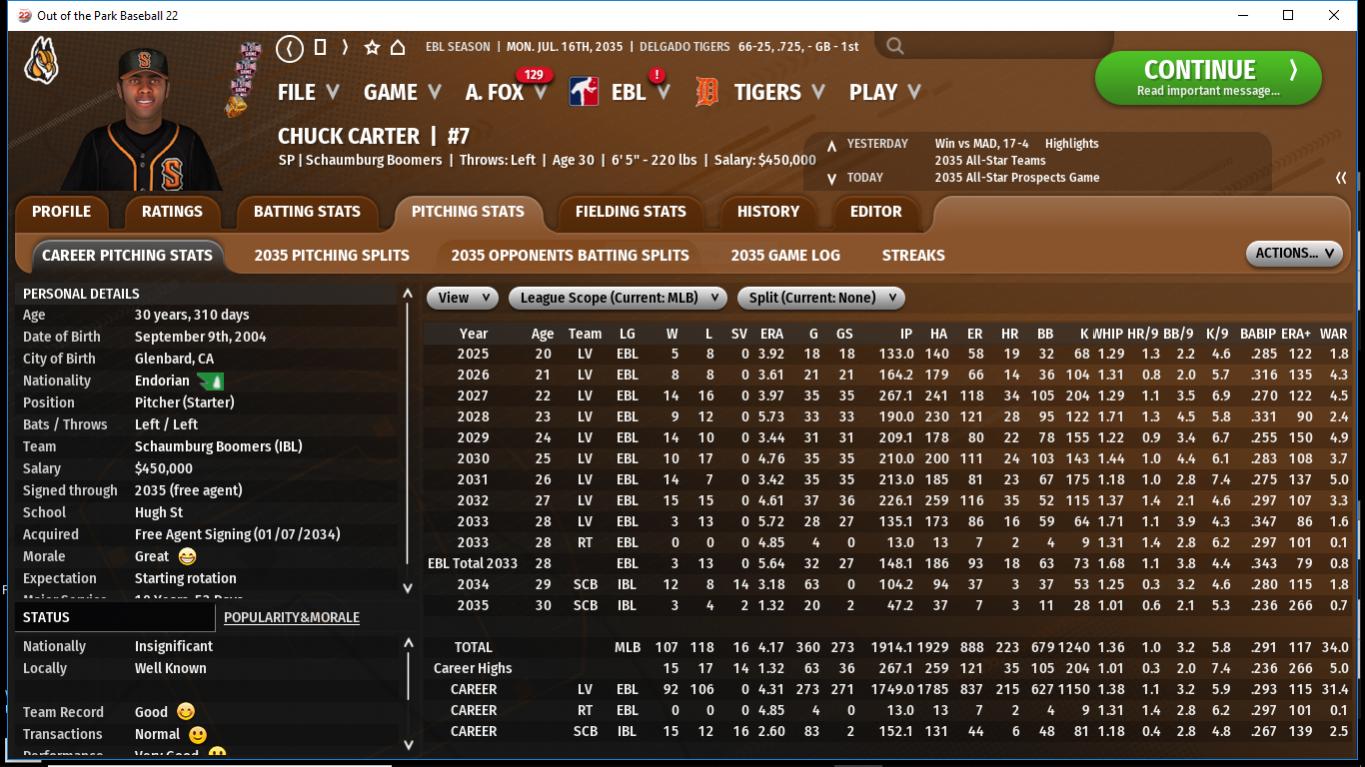Collapse the news panel with double-chevron icon

tap(1341, 178)
